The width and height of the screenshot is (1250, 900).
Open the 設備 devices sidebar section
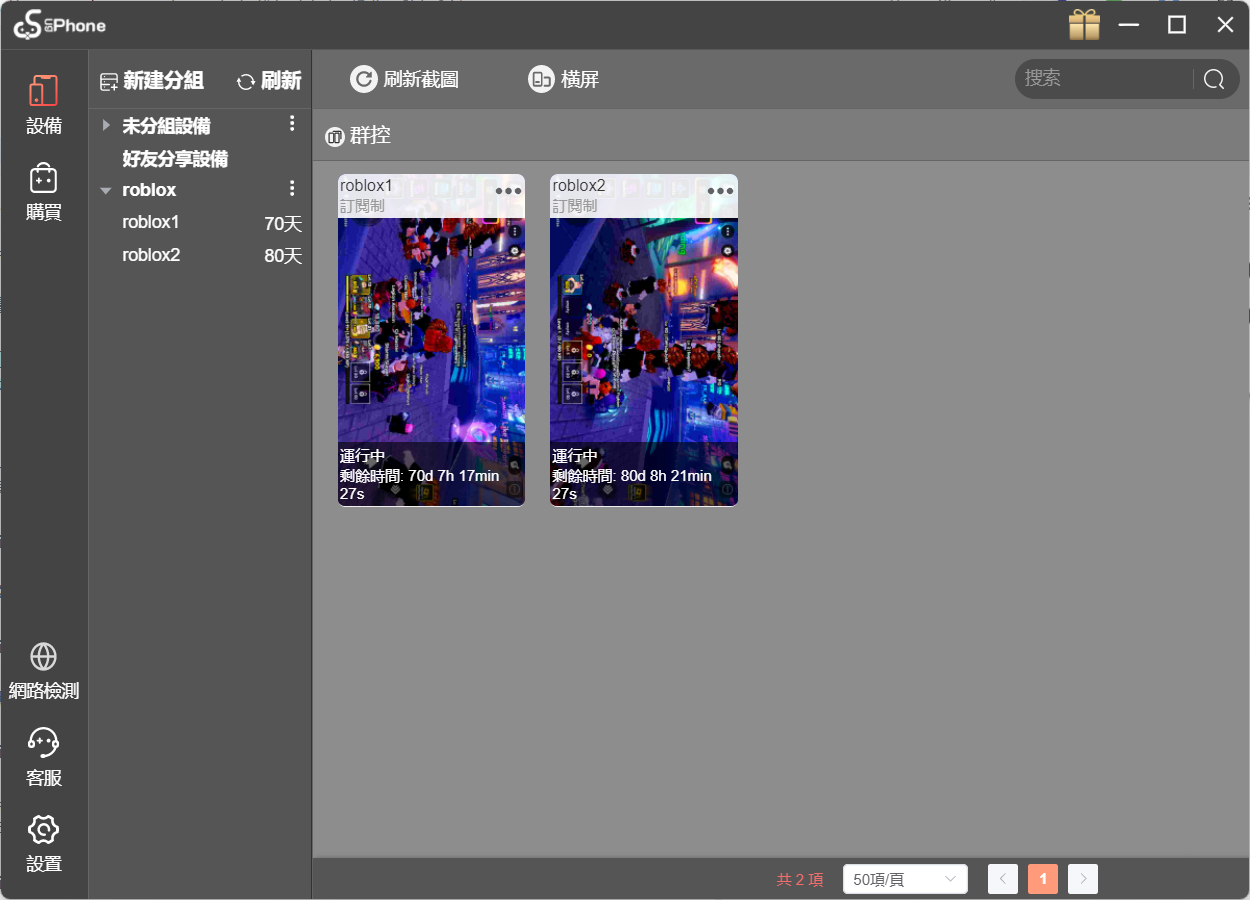coord(44,104)
